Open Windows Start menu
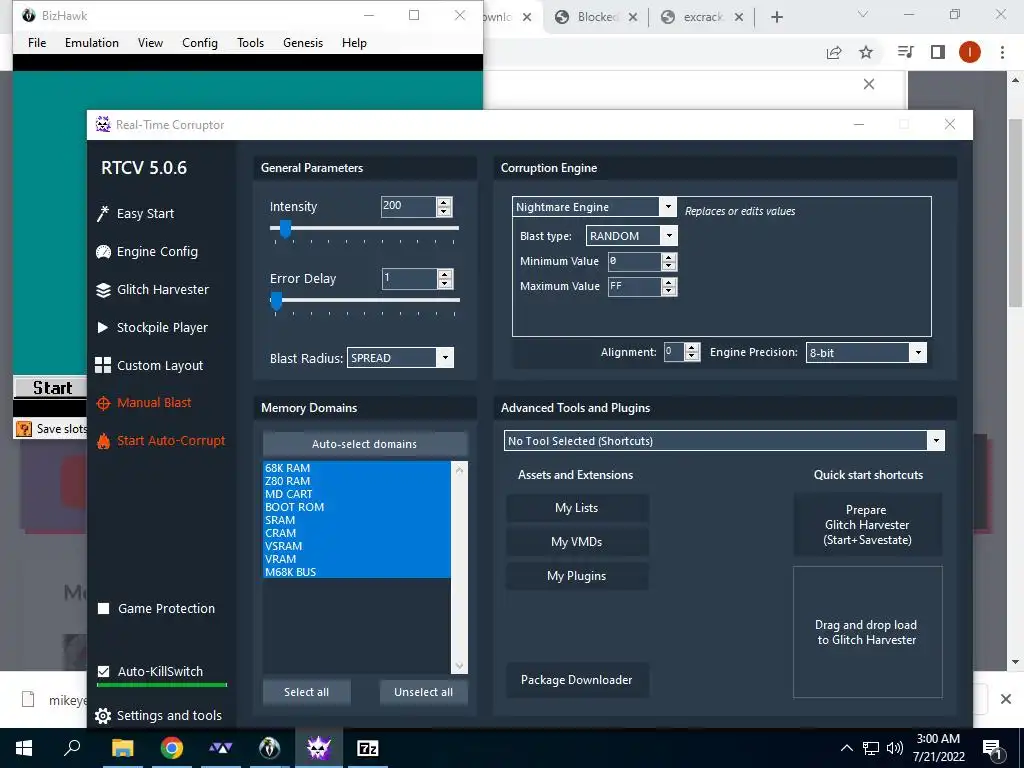Viewport: 1024px width, 768px height. 24,748
